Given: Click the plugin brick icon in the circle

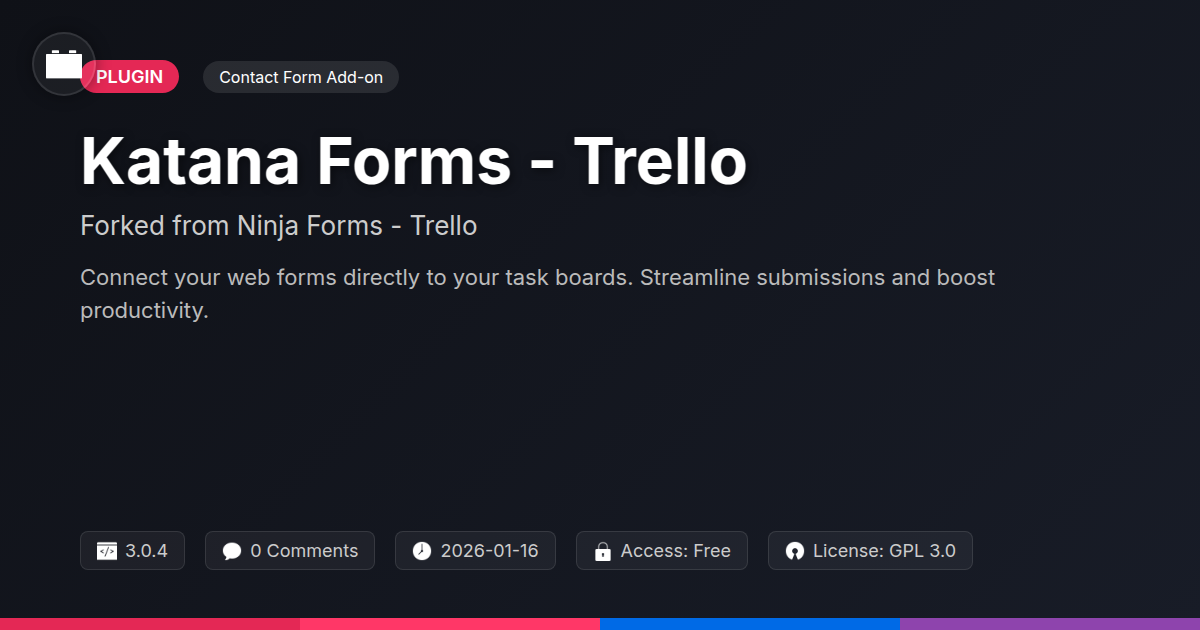Looking at the screenshot, I should pyautogui.click(x=64, y=65).
